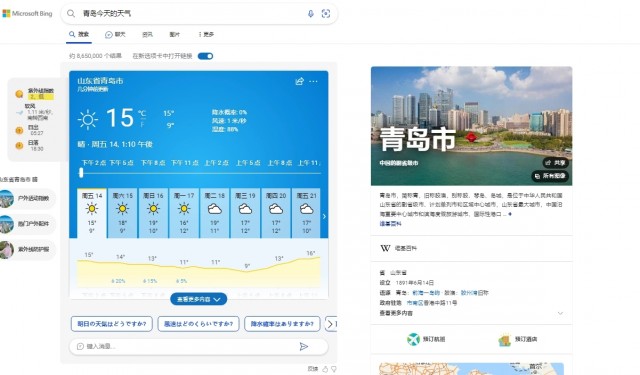Click the thumbs-up feedback icon

pyautogui.click(x=325, y=369)
